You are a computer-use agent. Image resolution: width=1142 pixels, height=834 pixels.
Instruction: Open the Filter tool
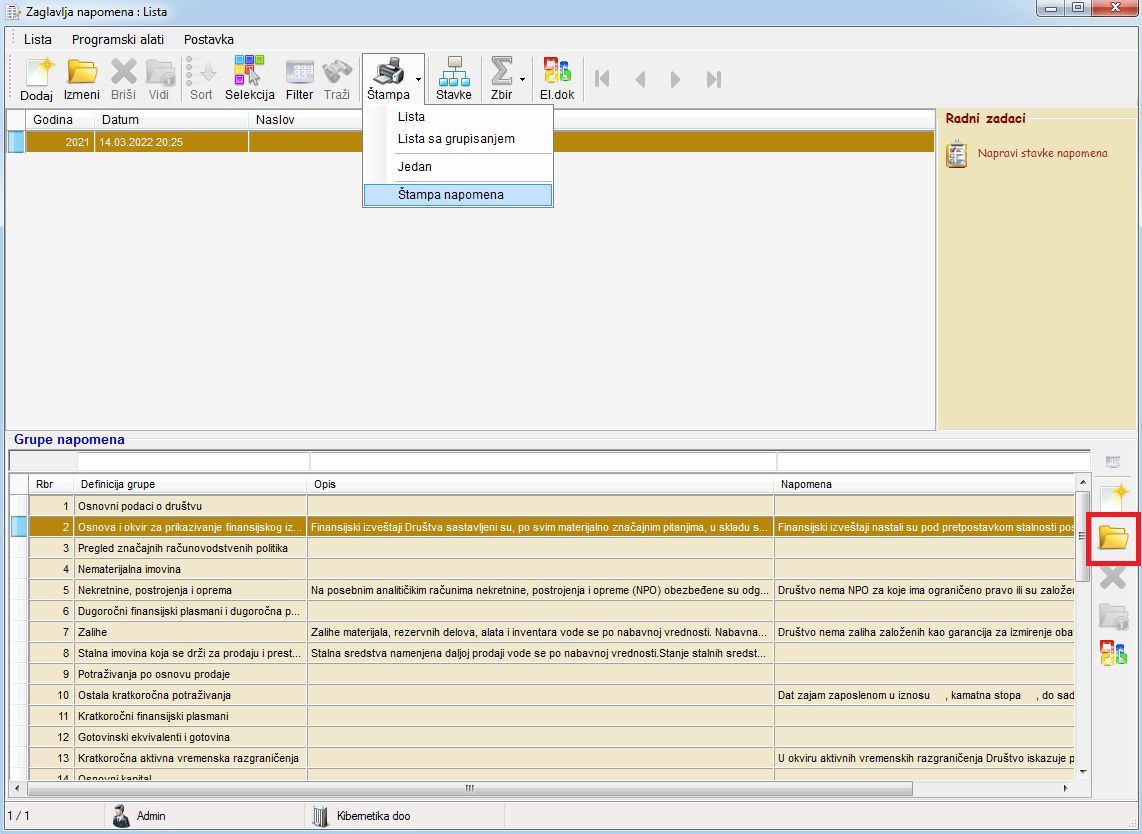tap(299, 78)
